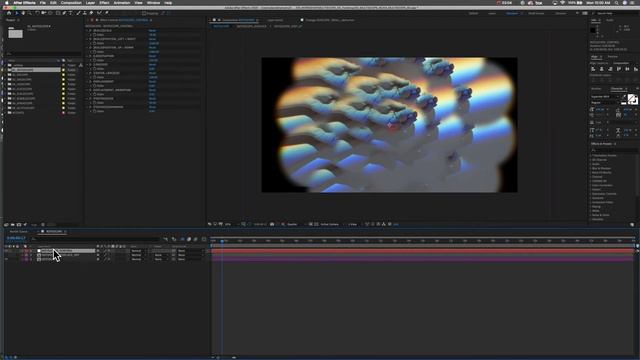Select the Puppet Pin tool
640x360 pixels.
[107, 13]
